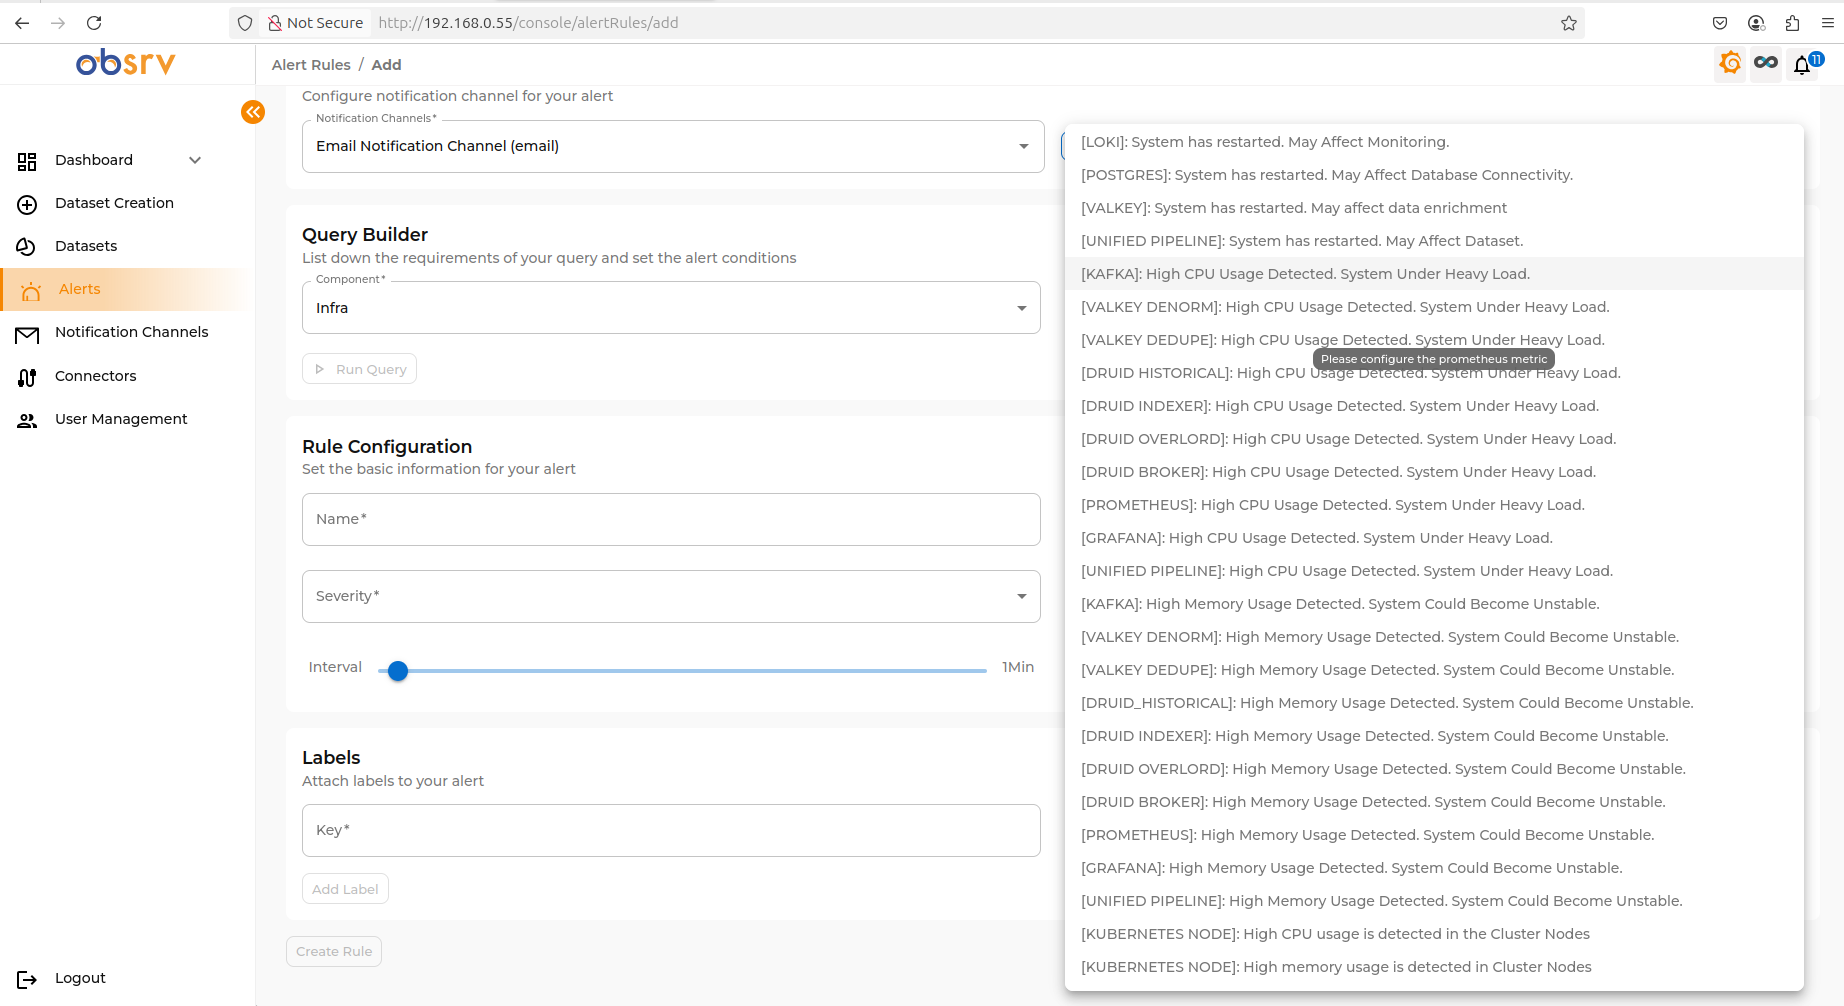Reload the page with refresh icon
Image resolution: width=1844 pixels, height=1006 pixels.
[x=94, y=23]
